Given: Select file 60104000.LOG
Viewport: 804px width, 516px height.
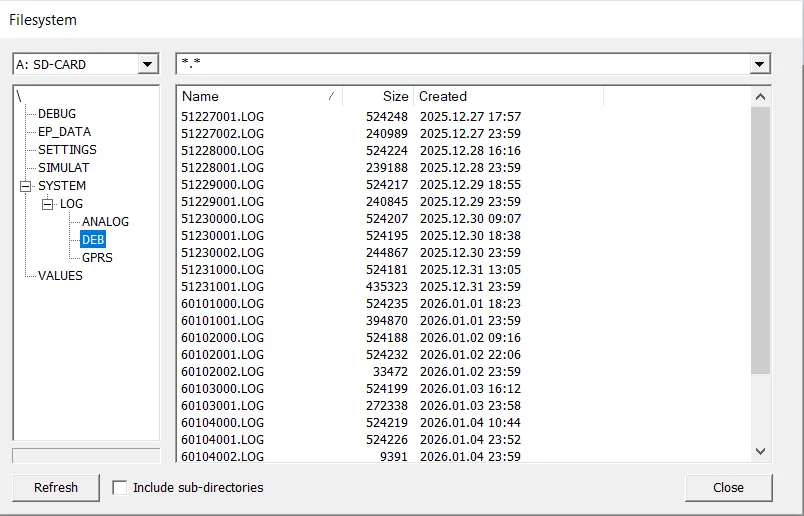Looking at the screenshot, I should 223,422.
